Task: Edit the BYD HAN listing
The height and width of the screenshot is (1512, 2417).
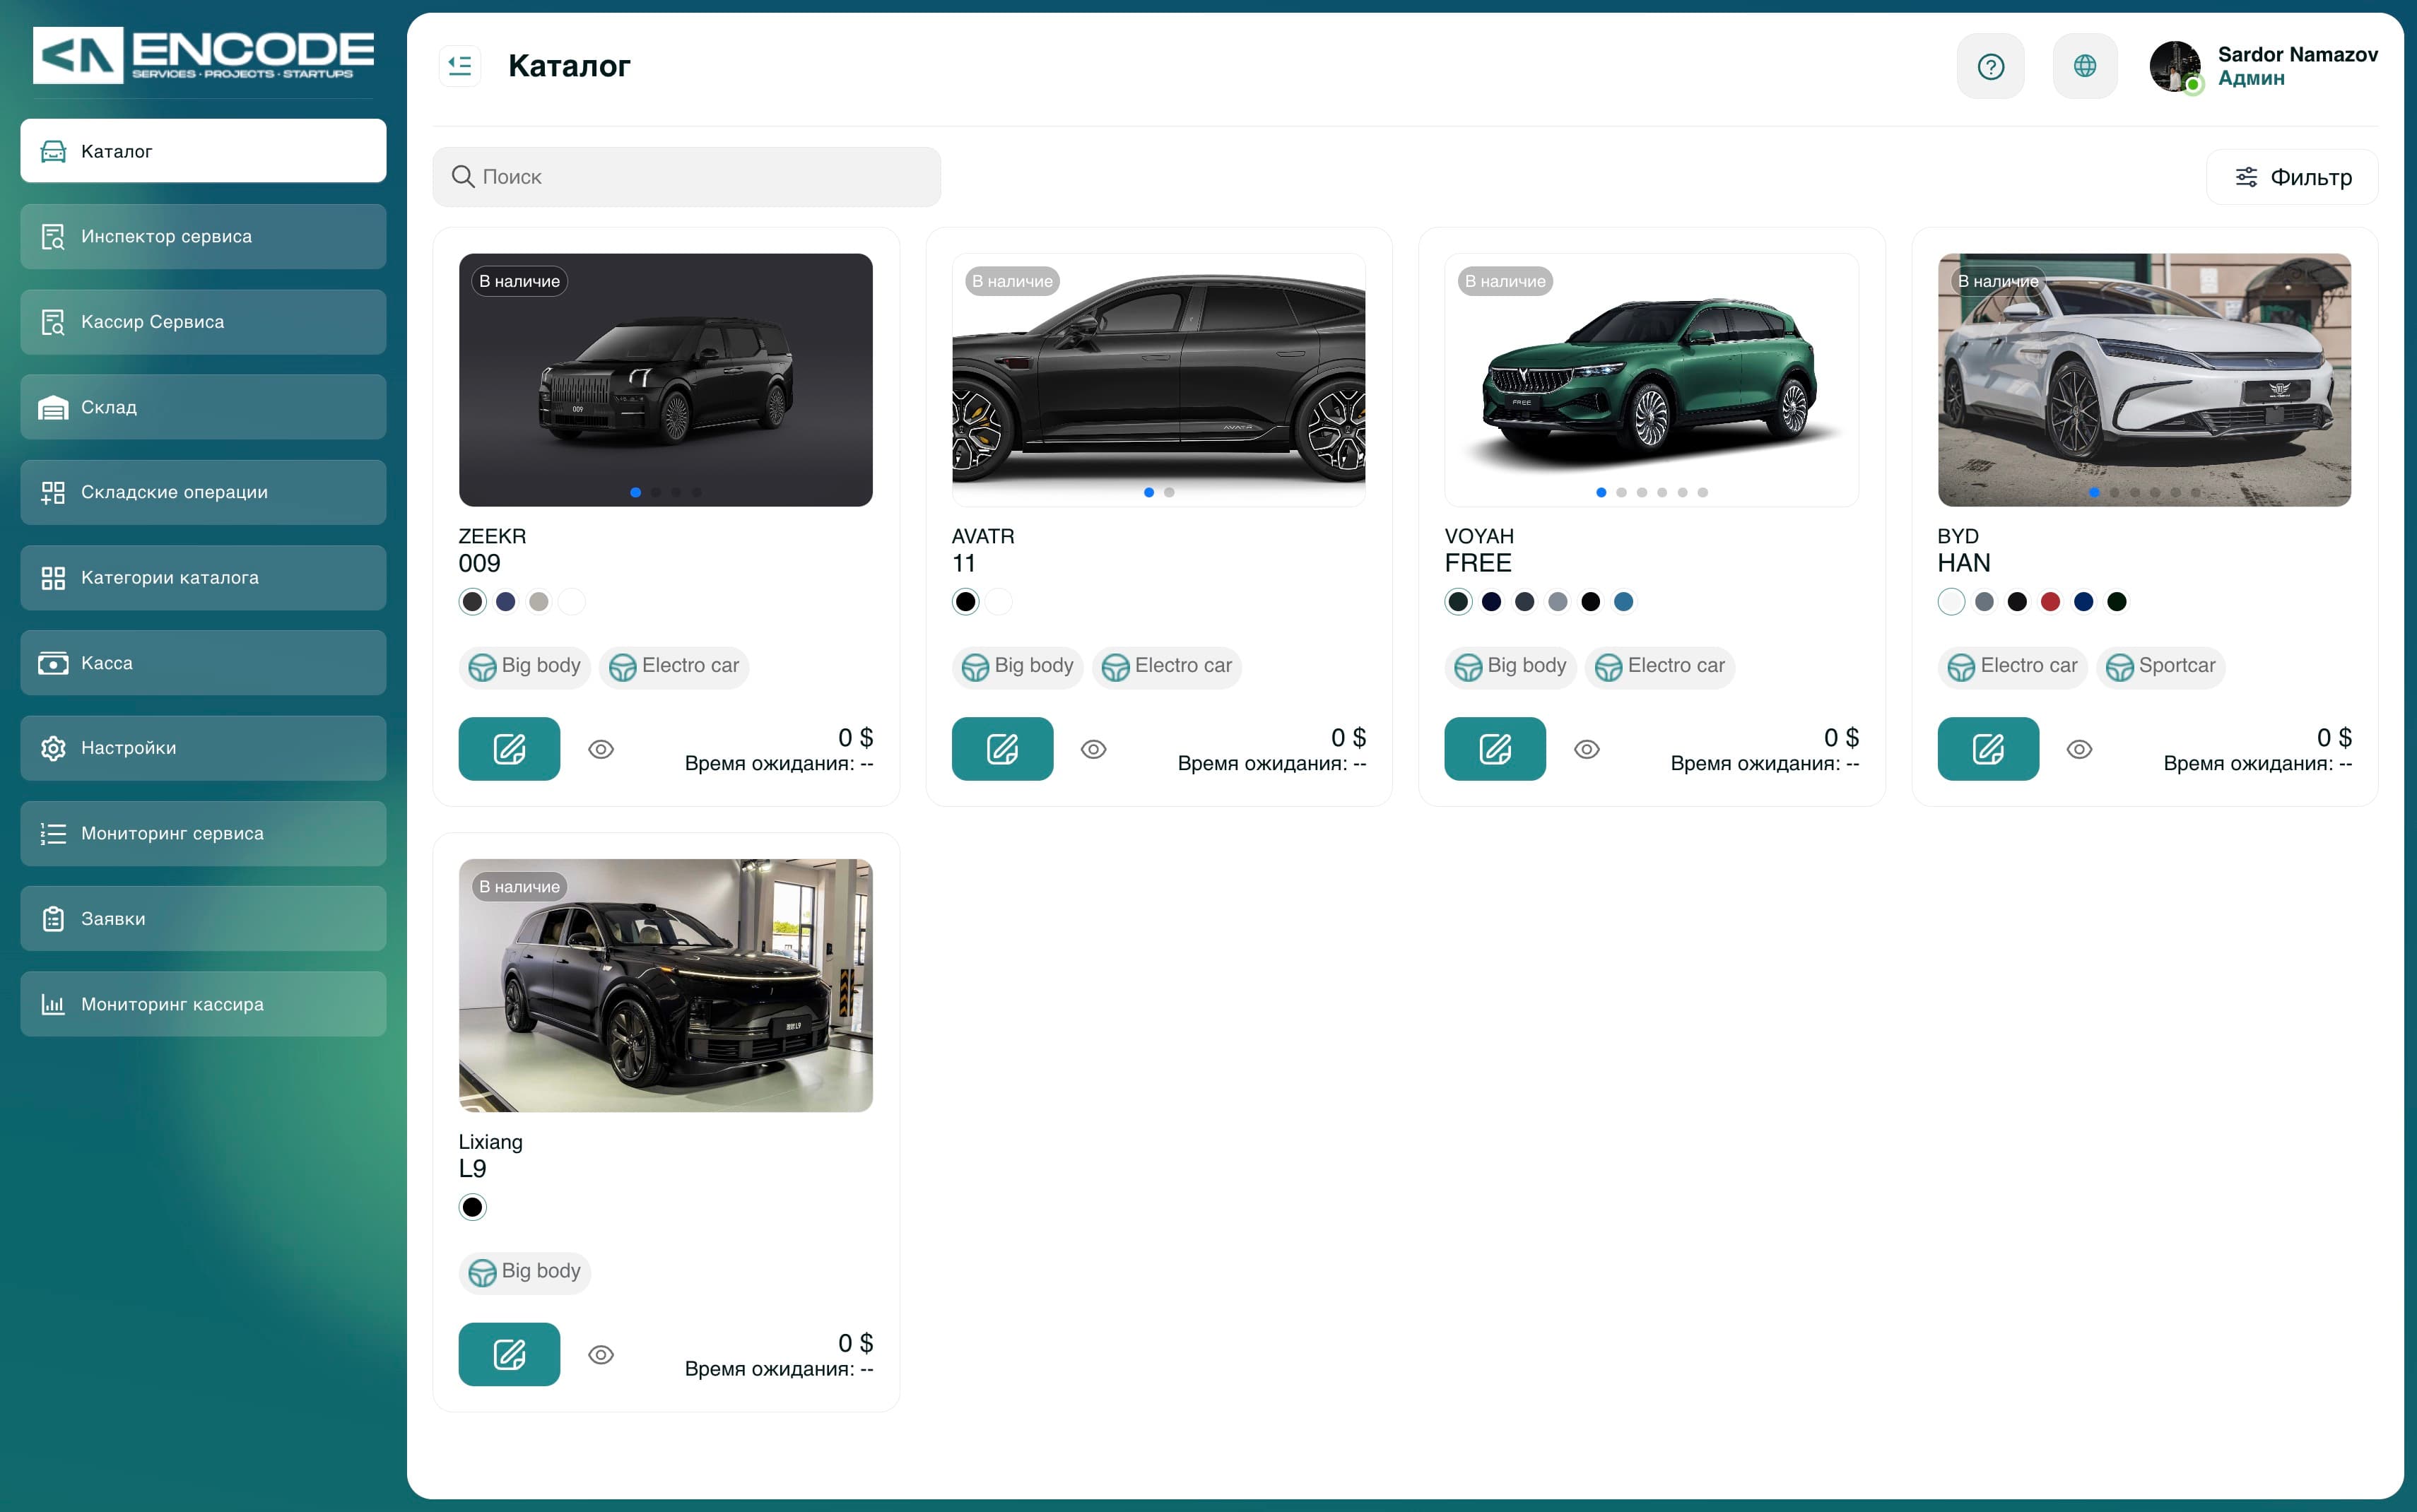Action: pyautogui.click(x=1988, y=749)
